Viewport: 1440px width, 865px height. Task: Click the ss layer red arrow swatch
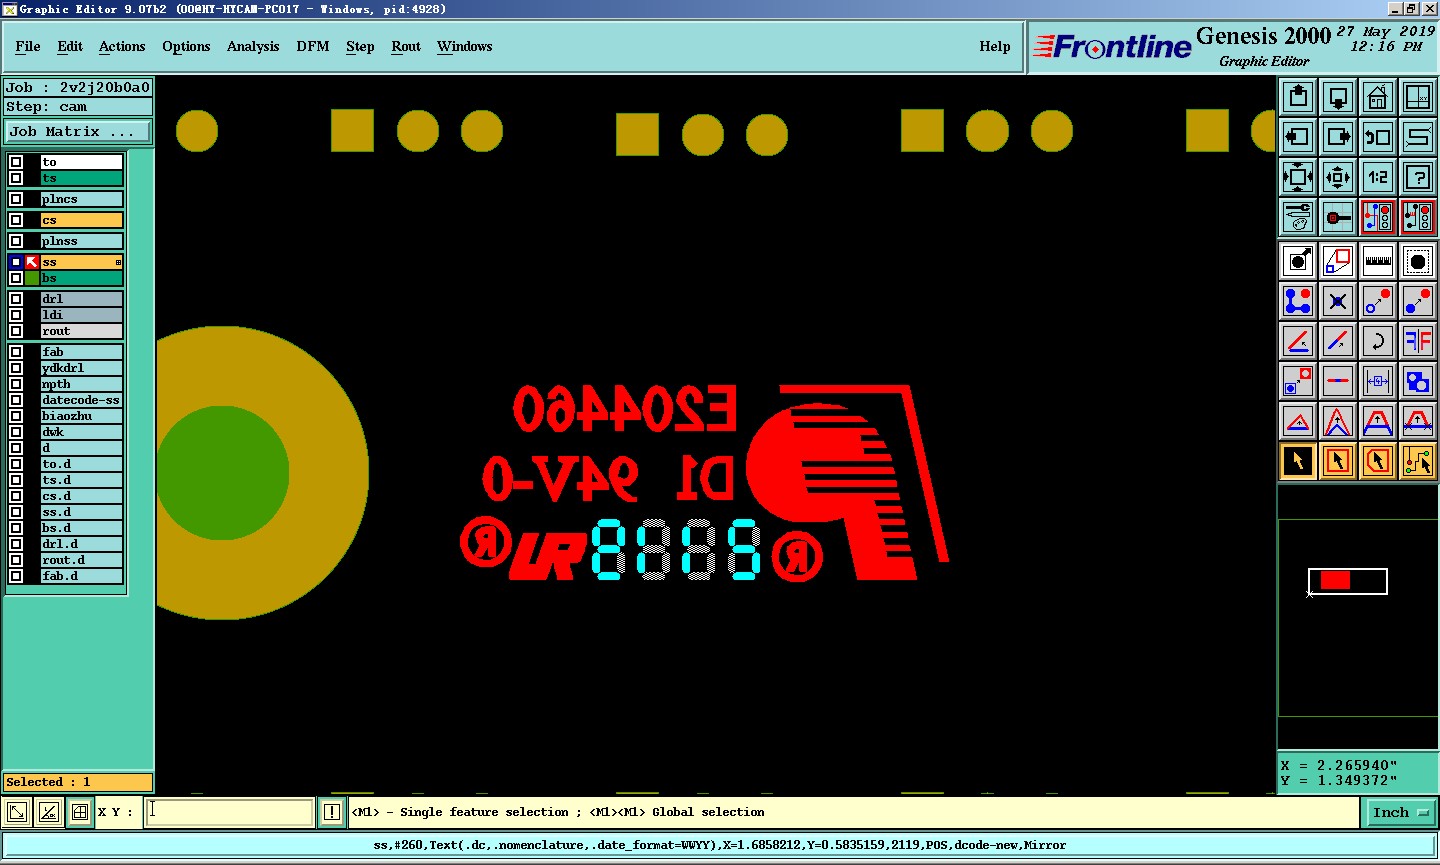(x=32, y=262)
